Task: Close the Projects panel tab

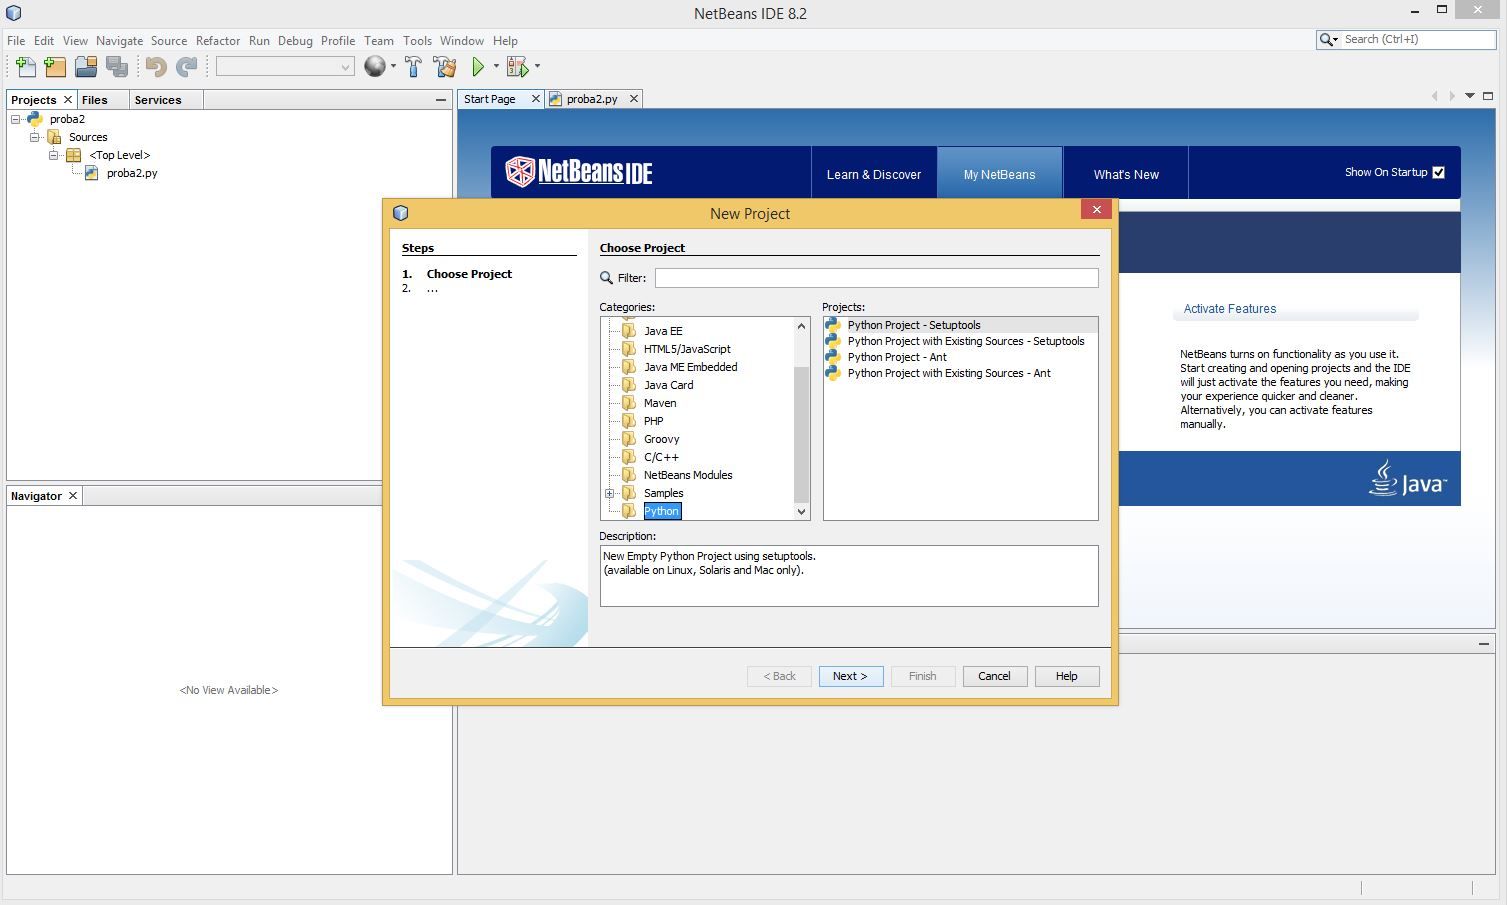Action: click(68, 100)
